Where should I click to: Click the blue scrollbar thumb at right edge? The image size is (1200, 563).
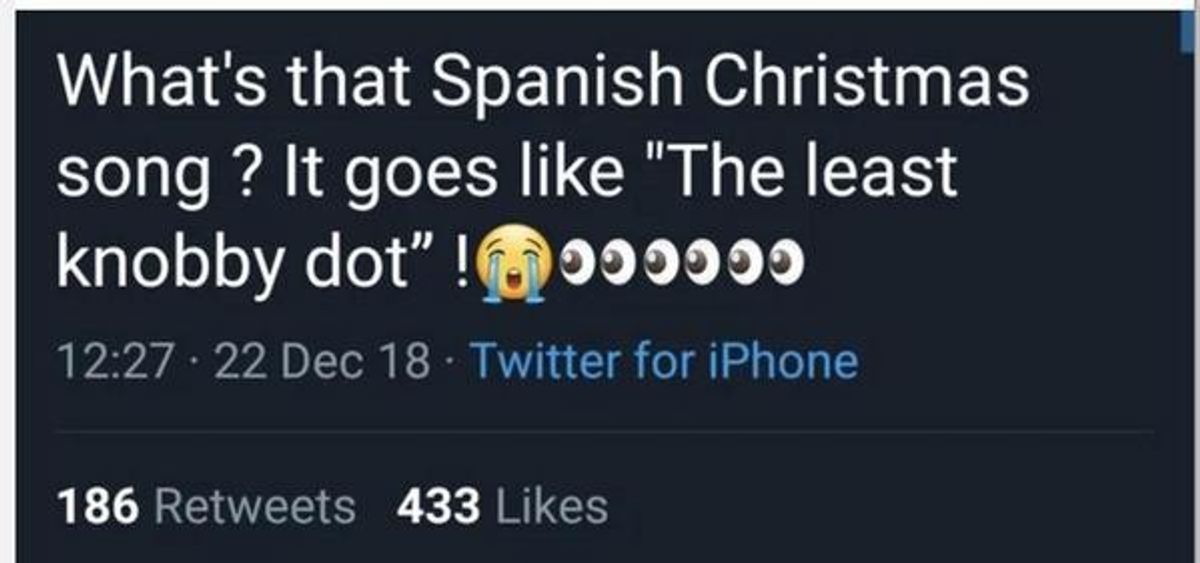[1189, 40]
